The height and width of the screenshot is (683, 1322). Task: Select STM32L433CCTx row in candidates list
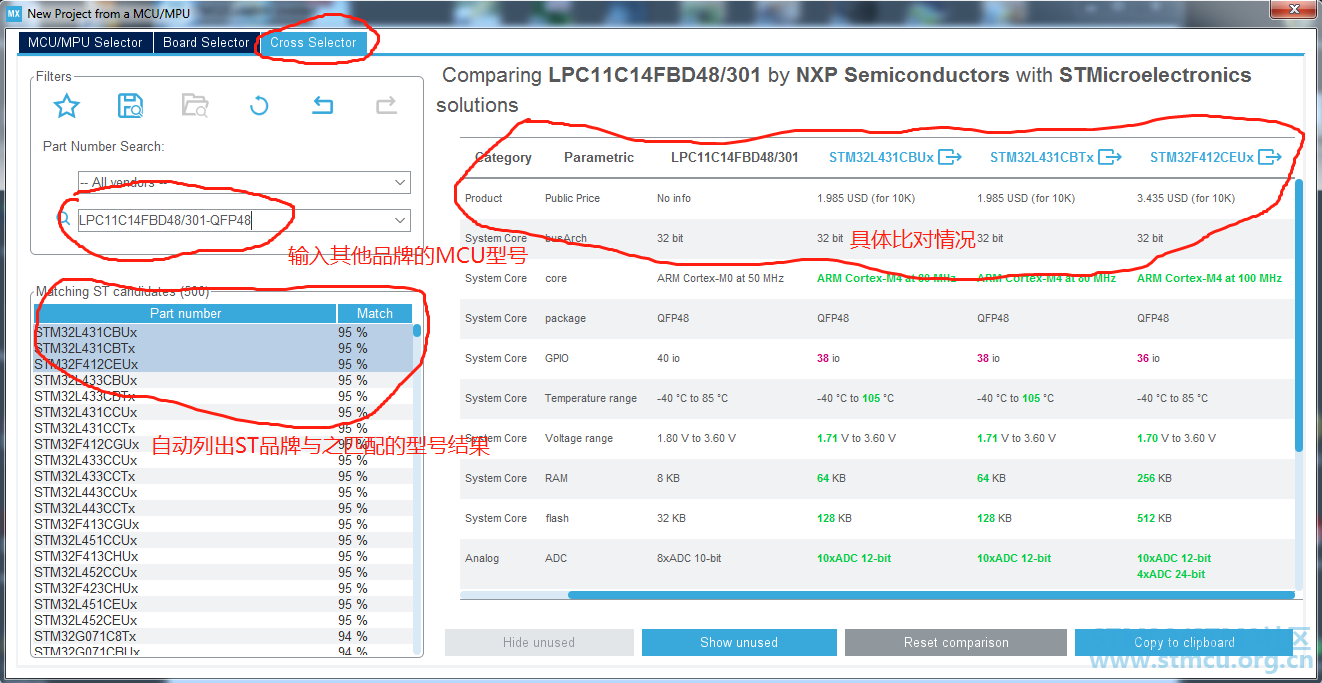(223, 476)
